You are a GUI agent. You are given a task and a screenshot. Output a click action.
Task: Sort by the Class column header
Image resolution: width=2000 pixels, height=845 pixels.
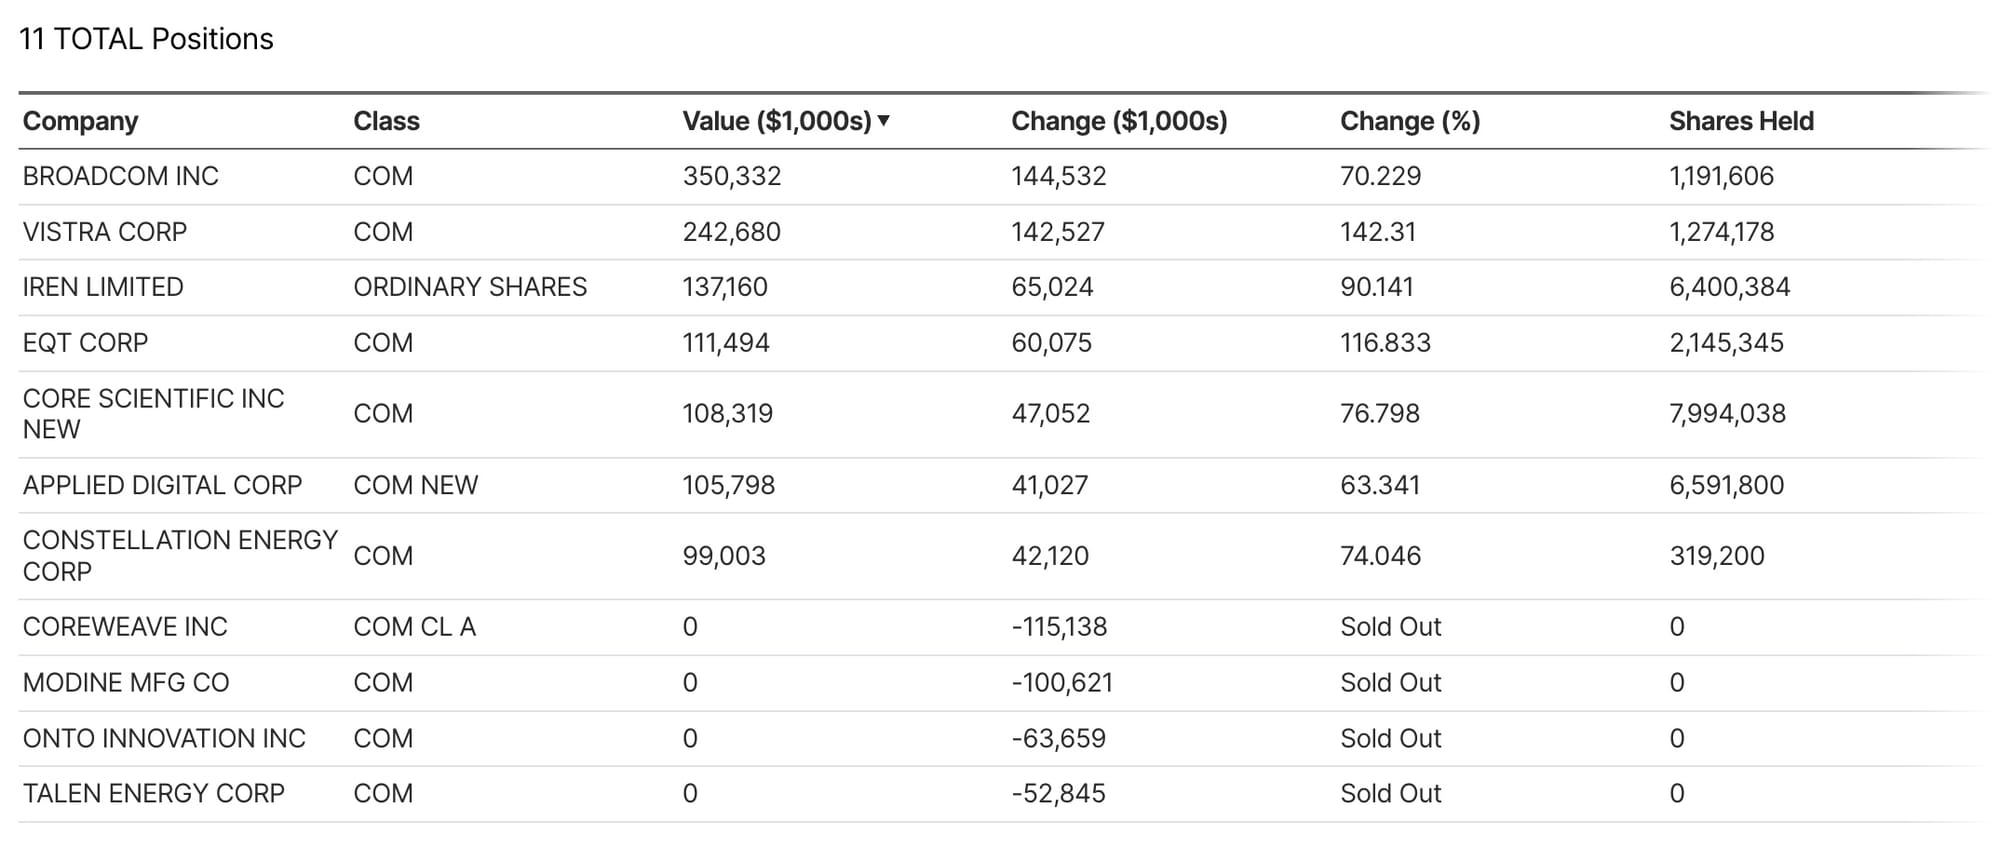click(x=386, y=121)
